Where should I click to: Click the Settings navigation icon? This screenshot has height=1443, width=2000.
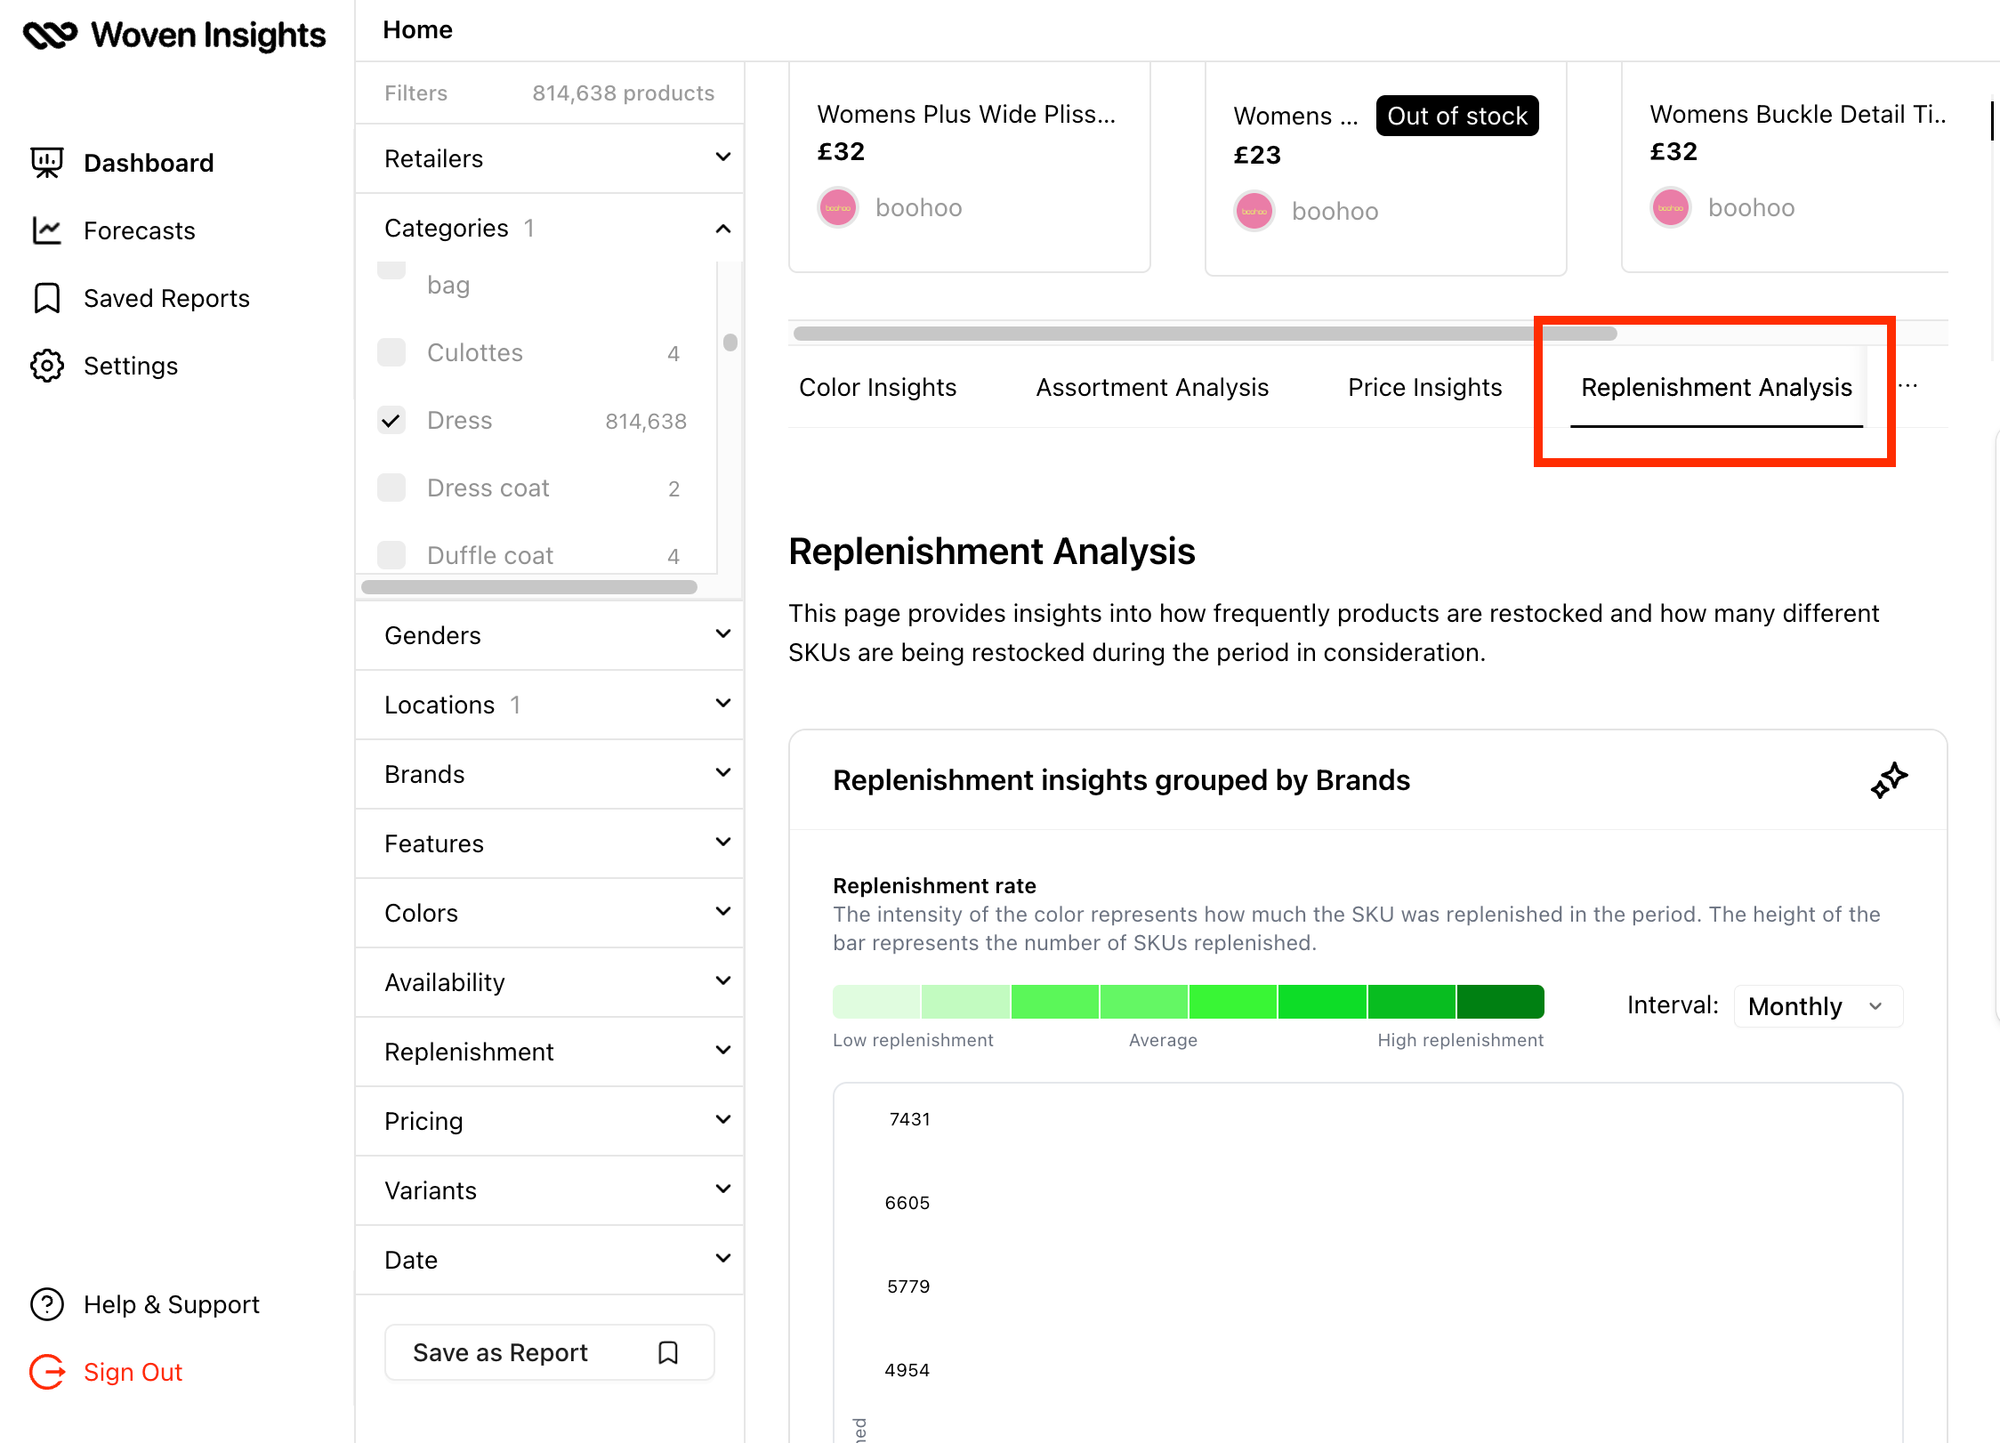(x=47, y=365)
